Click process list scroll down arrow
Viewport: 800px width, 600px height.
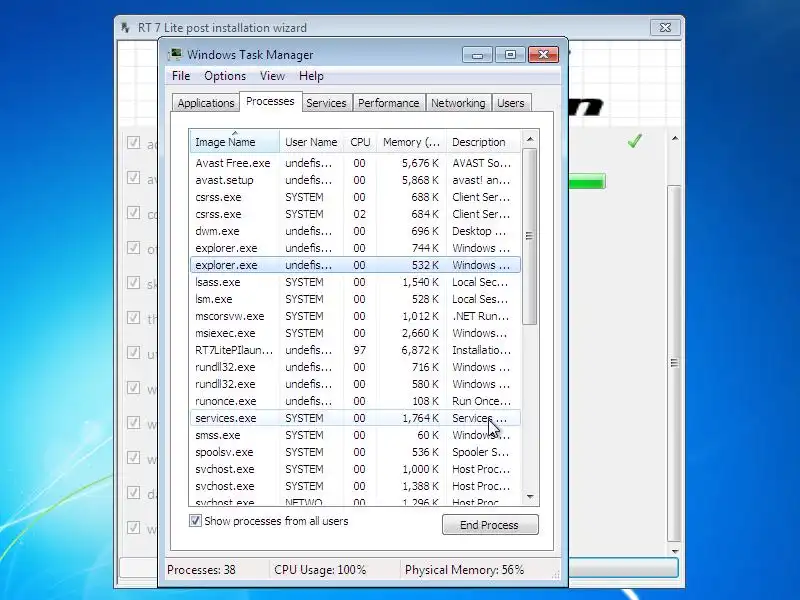tap(530, 496)
